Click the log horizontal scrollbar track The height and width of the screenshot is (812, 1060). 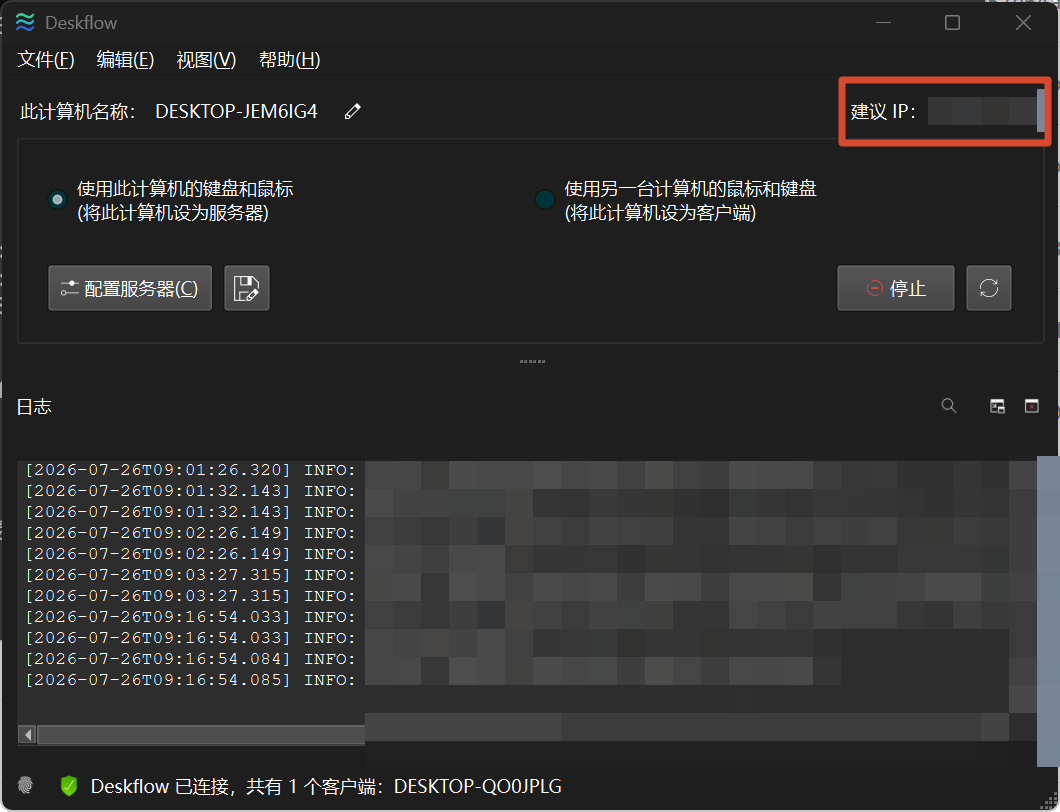pos(201,734)
